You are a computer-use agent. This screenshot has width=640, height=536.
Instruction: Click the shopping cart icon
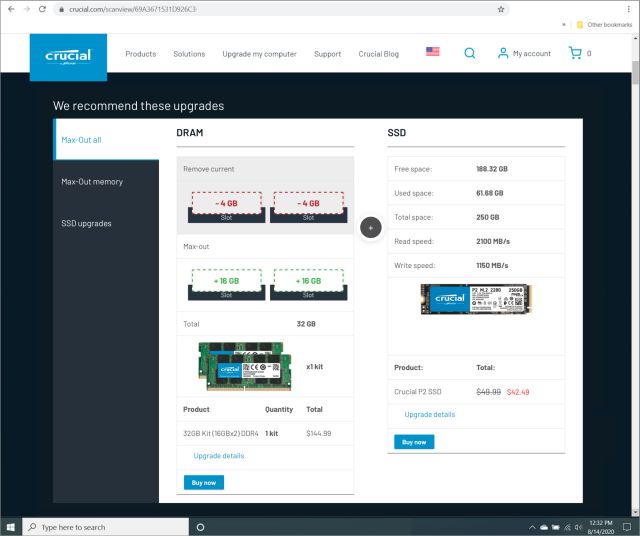point(575,53)
